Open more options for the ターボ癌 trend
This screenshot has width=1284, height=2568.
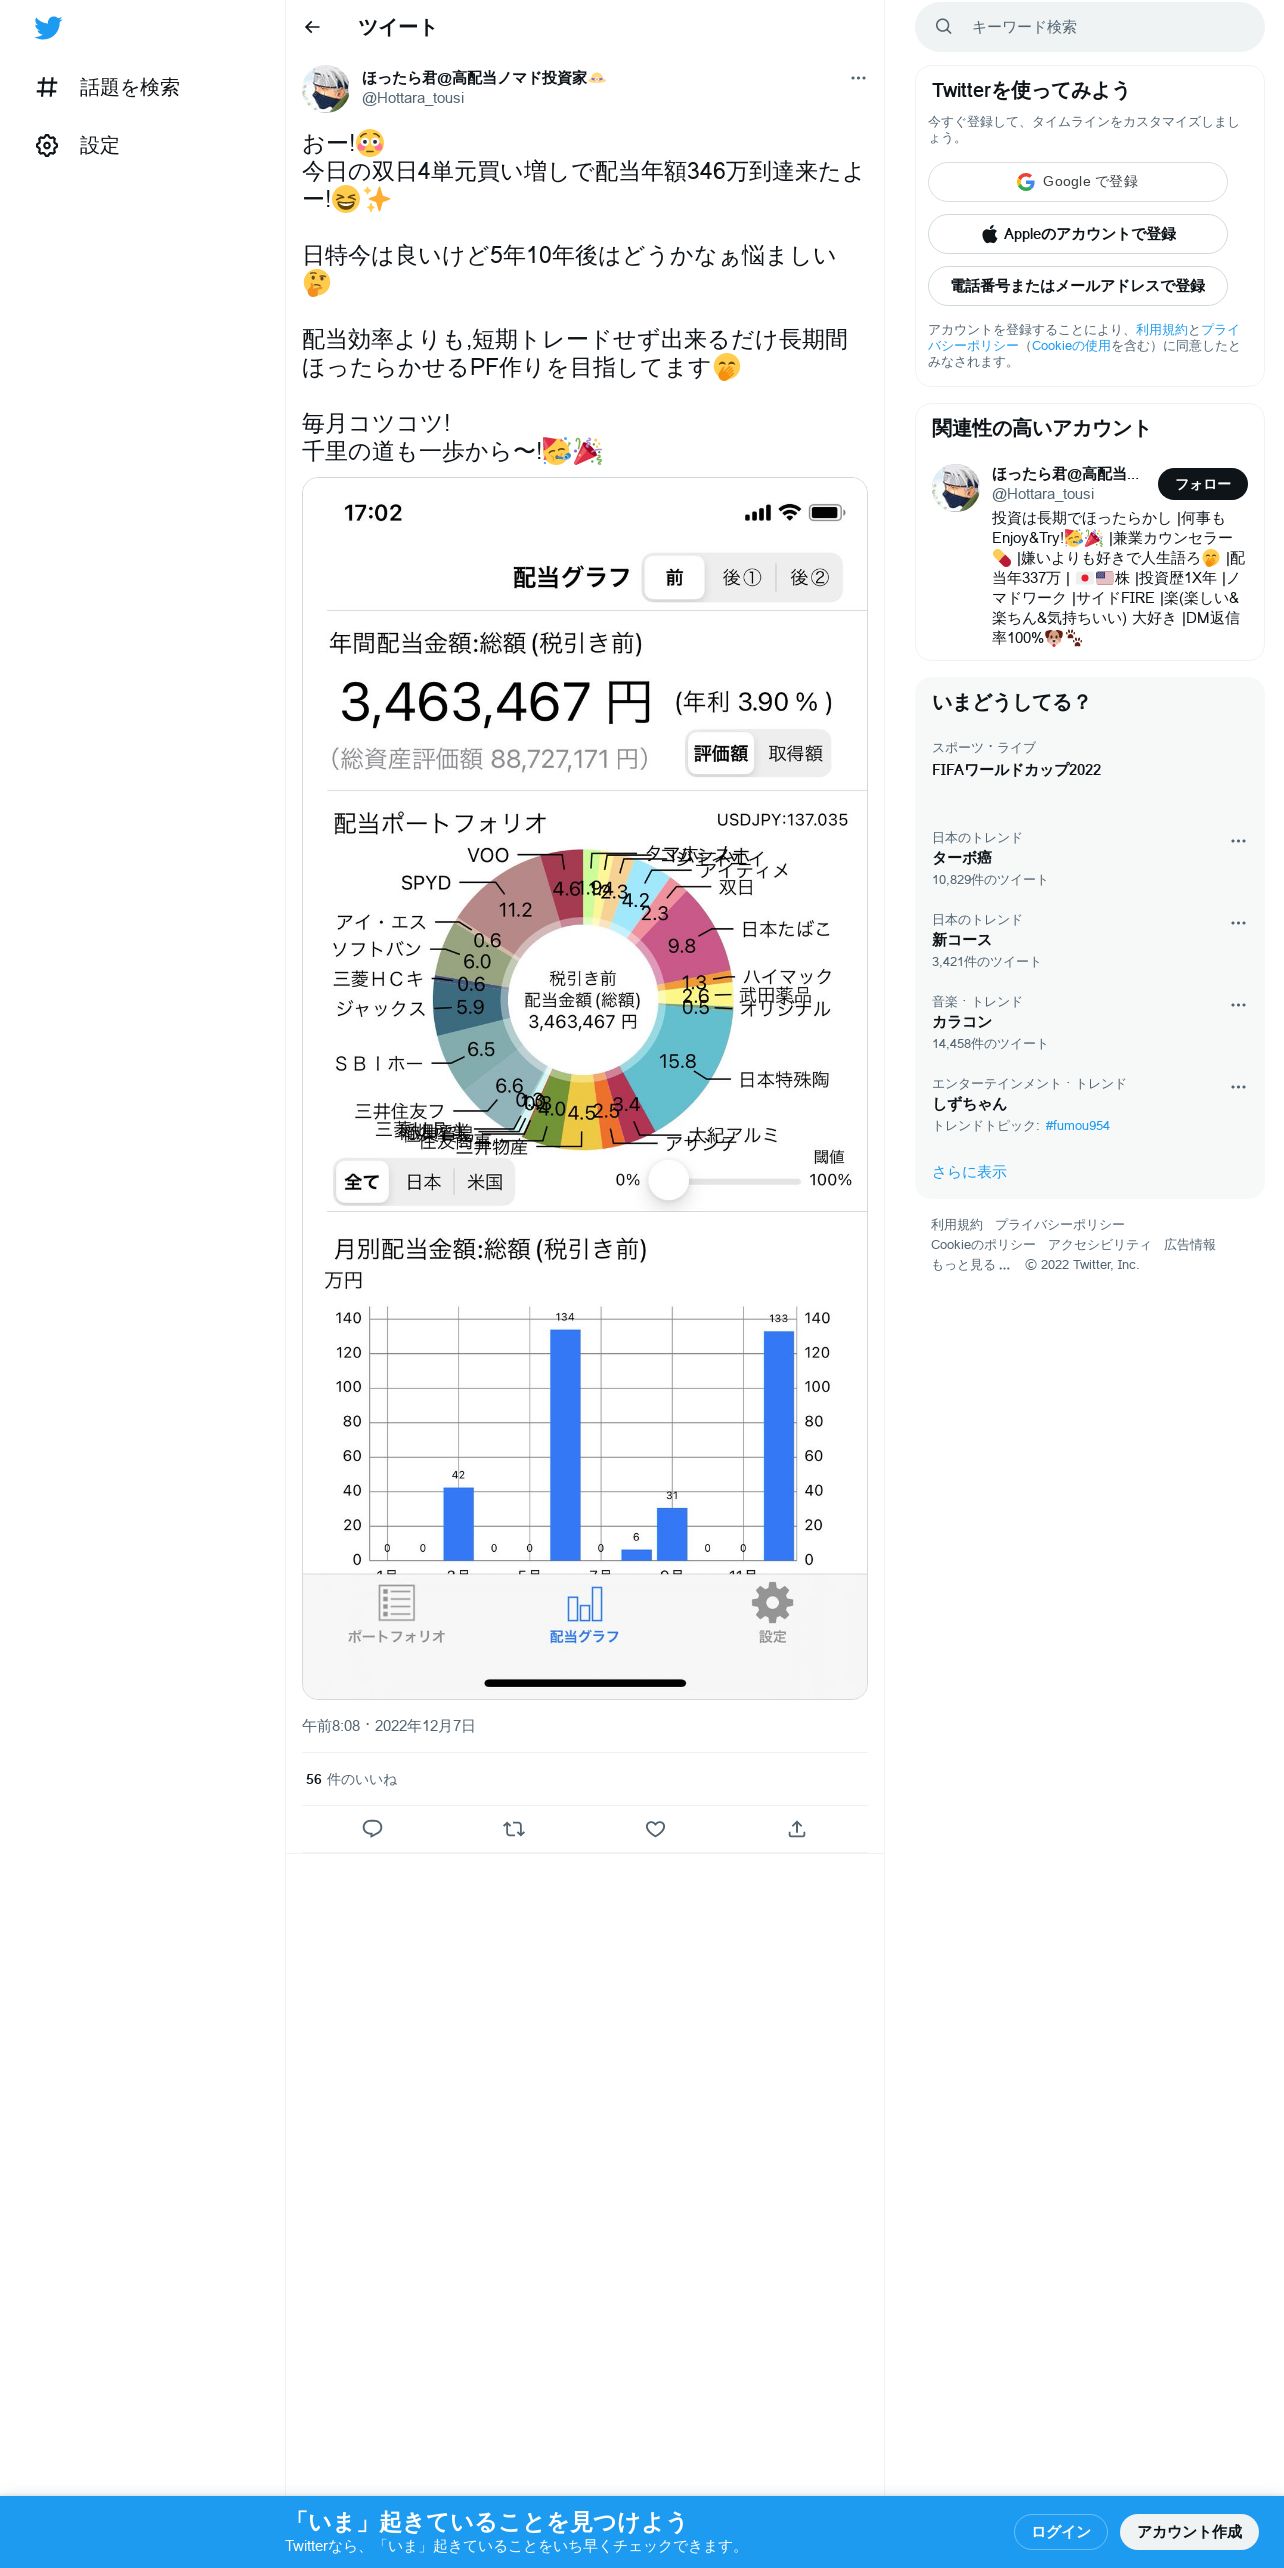click(x=1238, y=841)
